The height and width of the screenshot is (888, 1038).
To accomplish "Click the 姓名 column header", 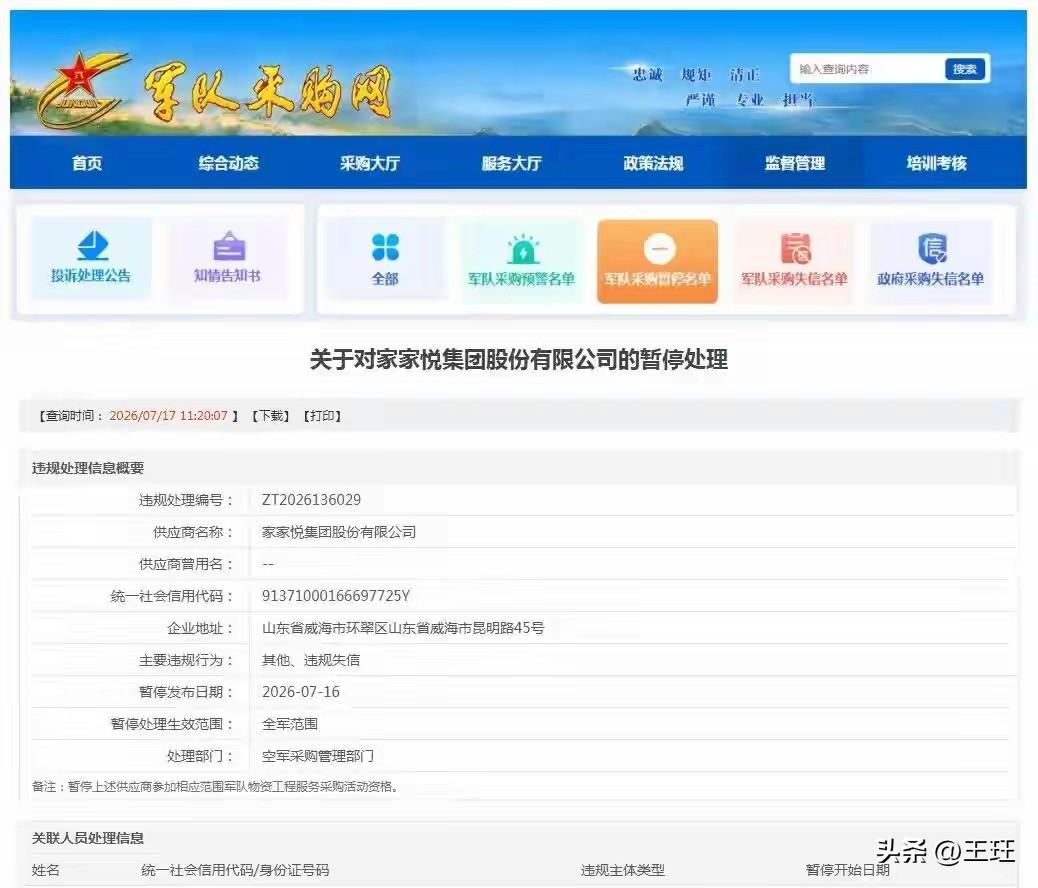I will coord(46,870).
